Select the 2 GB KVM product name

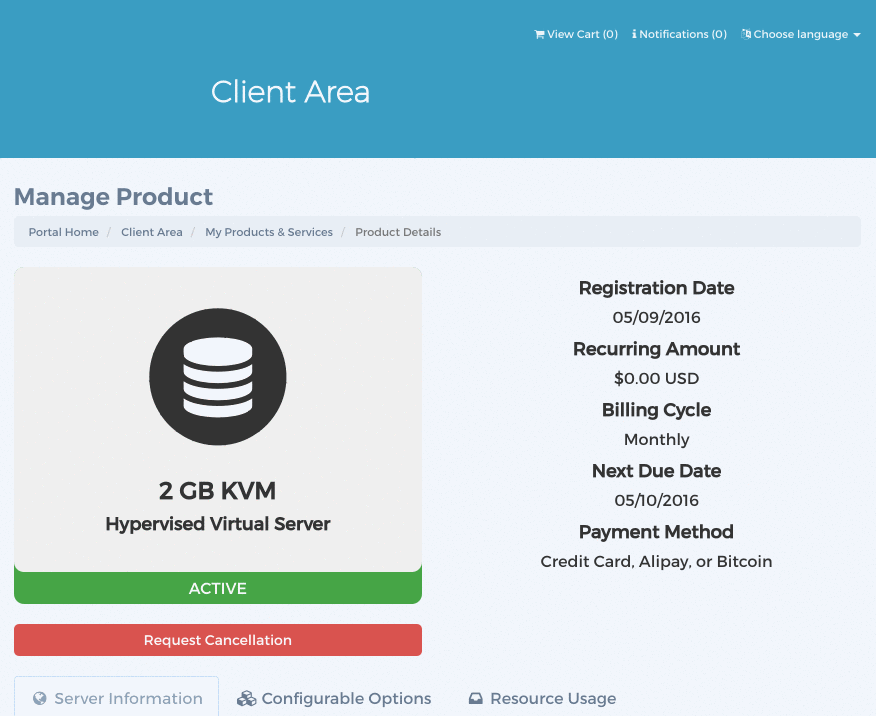[217, 491]
